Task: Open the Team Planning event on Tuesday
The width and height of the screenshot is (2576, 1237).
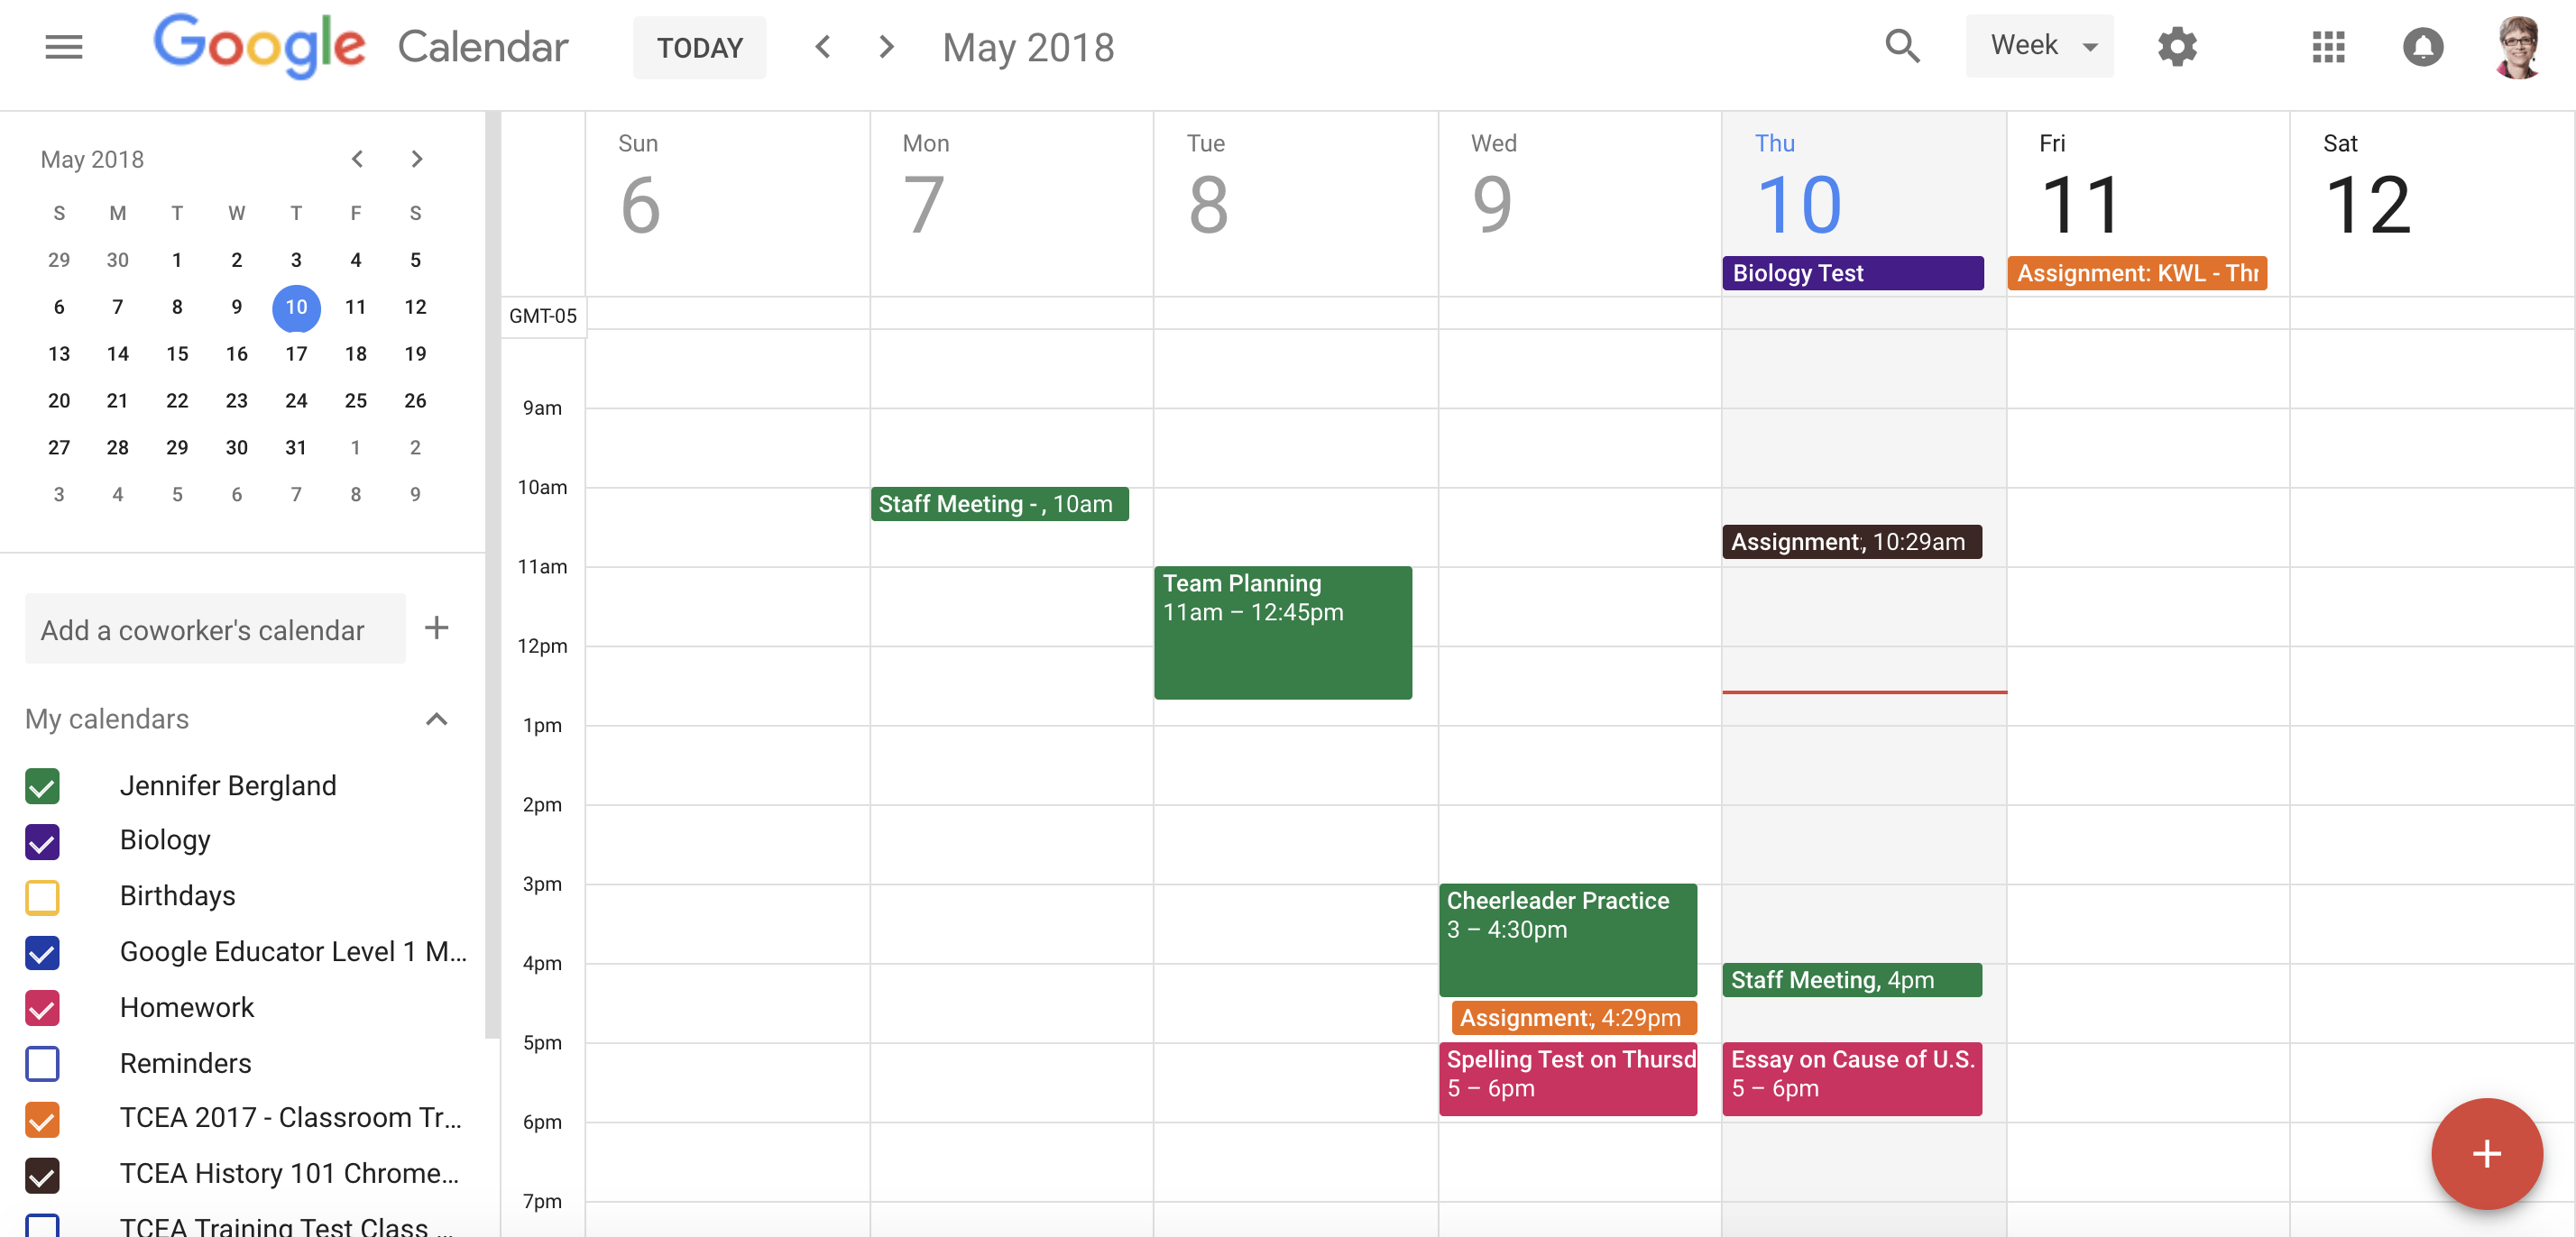Action: 1282,631
